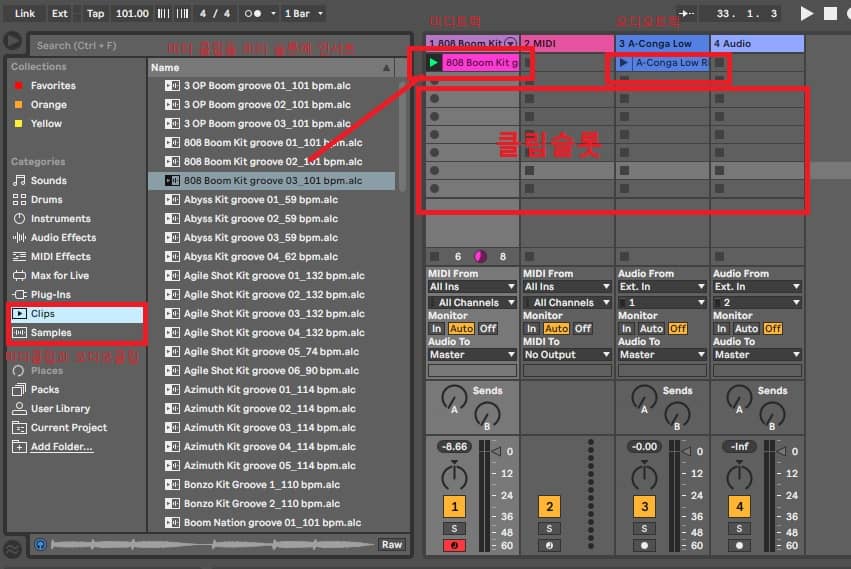Viewport: 851px width, 569px height.
Task: Open Plug-Ins category
Action: (50, 295)
